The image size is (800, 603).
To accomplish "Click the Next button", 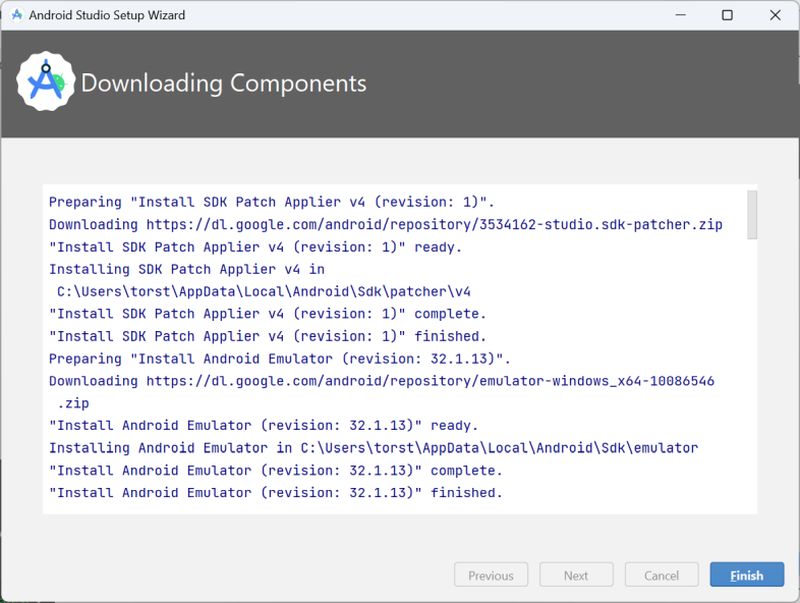I will (x=576, y=575).
